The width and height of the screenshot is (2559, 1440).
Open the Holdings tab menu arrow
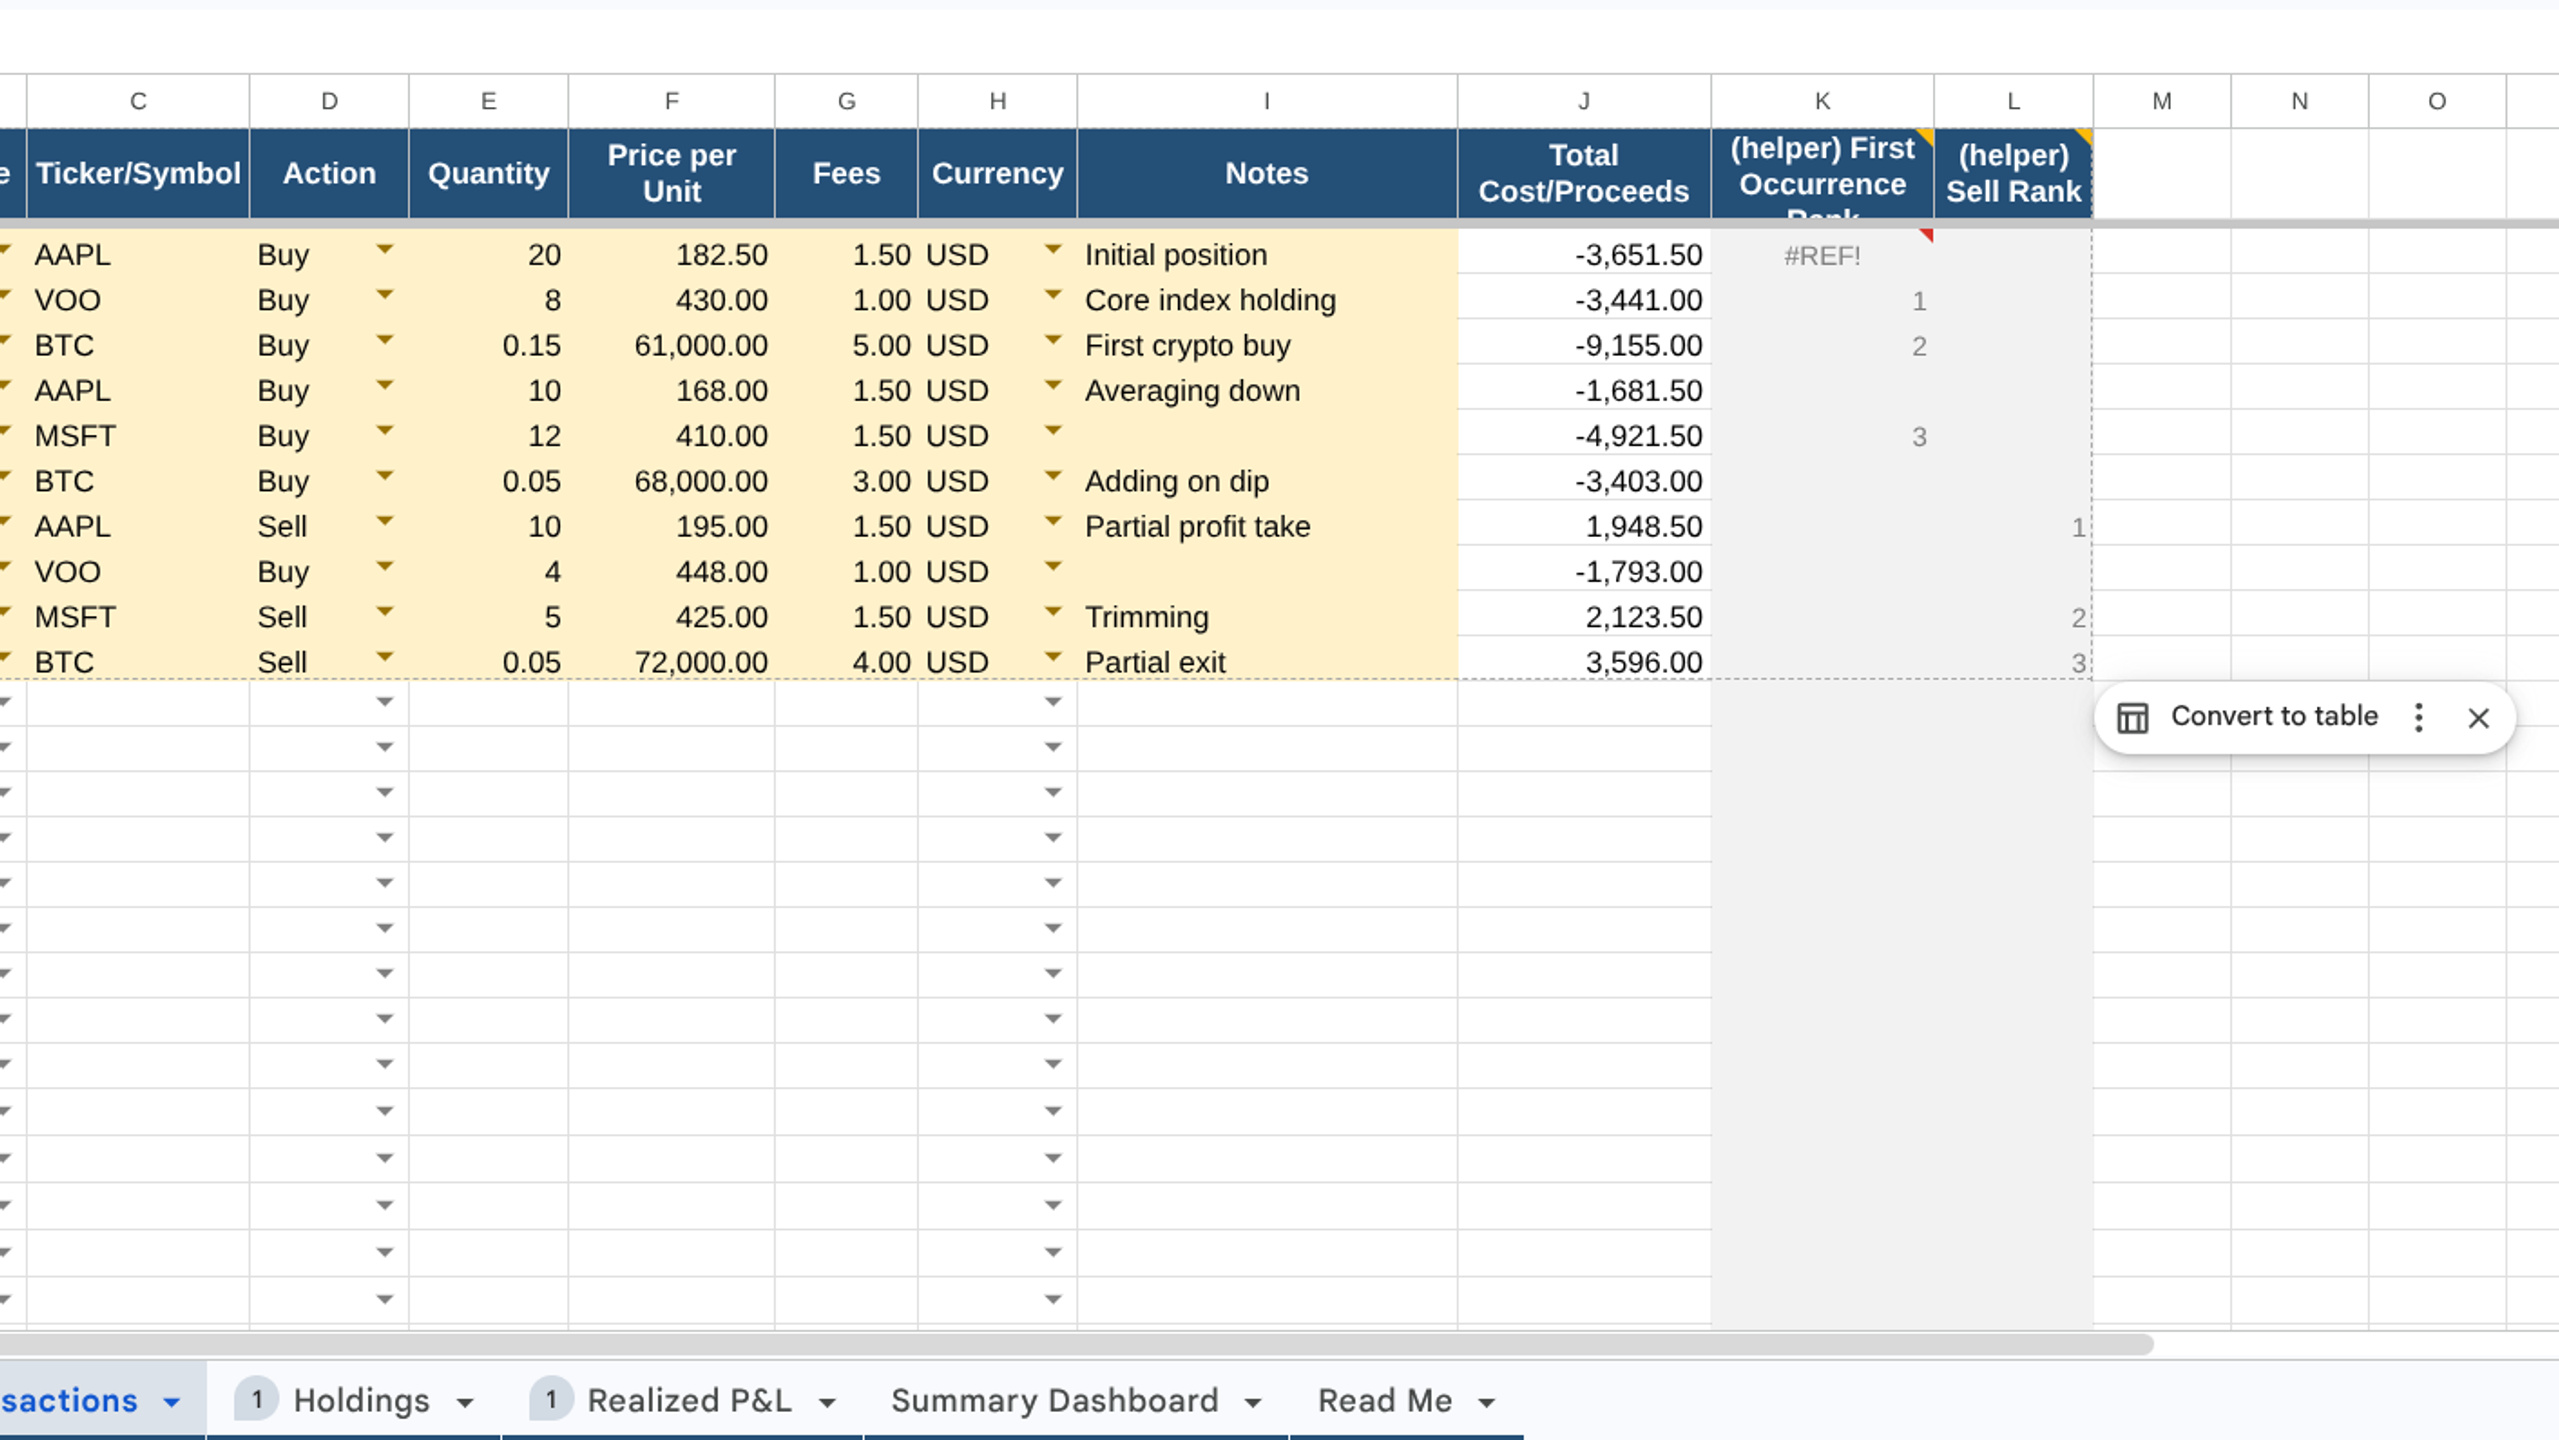465,1403
